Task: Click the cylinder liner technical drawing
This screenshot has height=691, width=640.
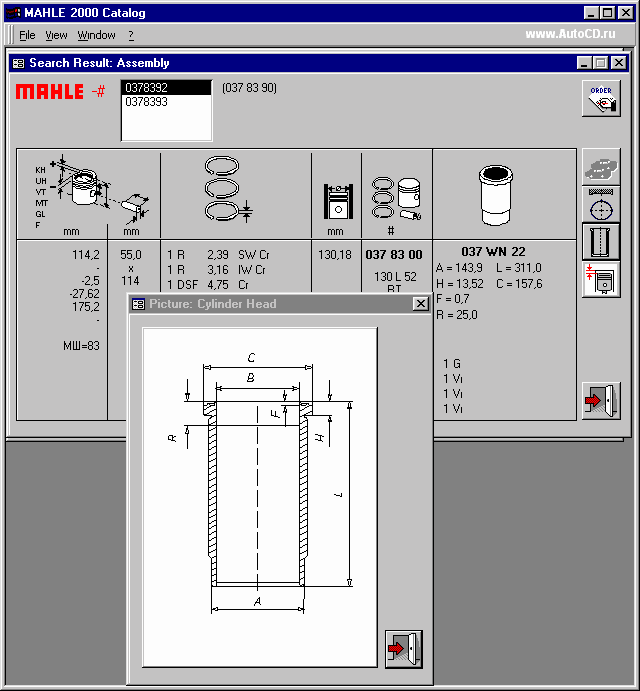Action: (260, 497)
